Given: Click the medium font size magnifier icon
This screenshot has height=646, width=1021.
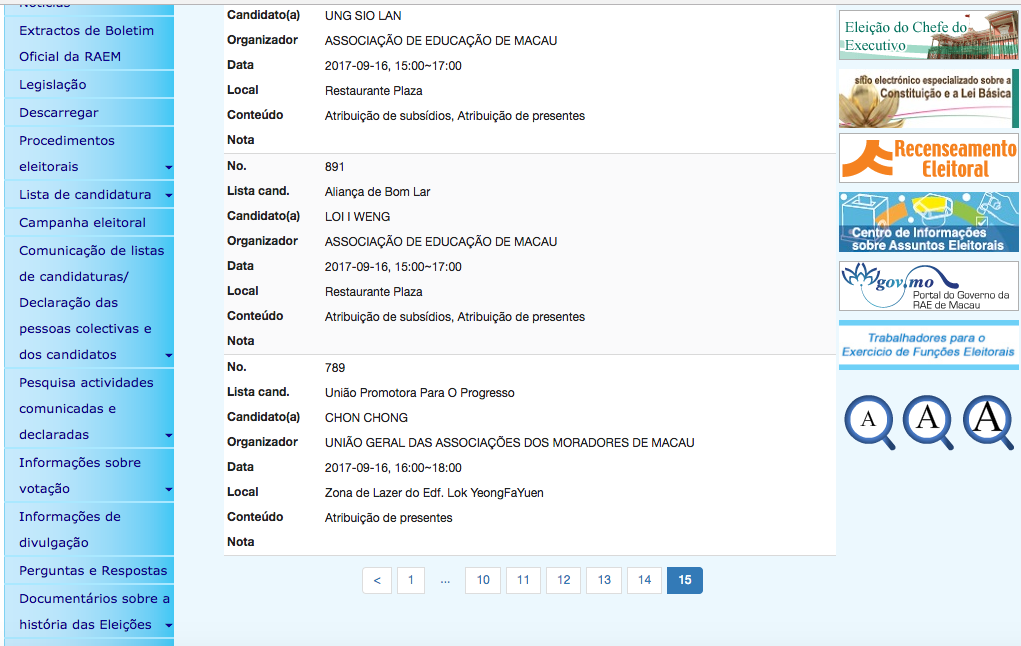Looking at the screenshot, I should pyautogui.click(x=928, y=421).
